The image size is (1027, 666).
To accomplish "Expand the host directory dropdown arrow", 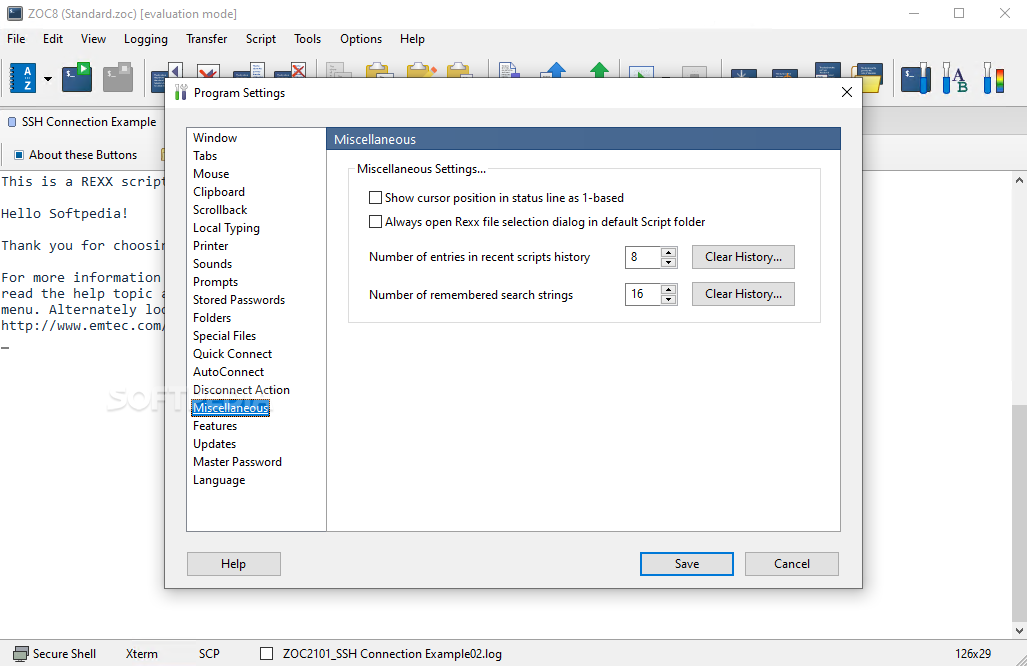I will 48,79.
